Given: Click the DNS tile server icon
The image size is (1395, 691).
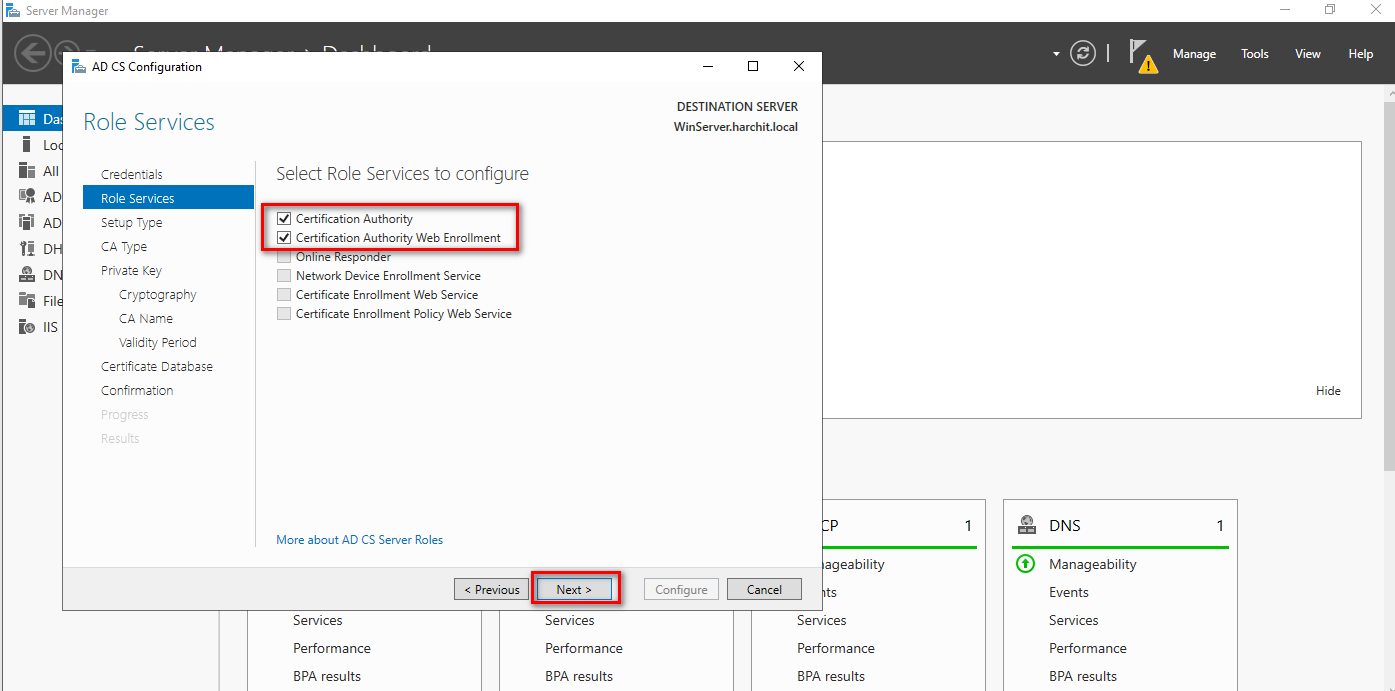Looking at the screenshot, I should point(1026,526).
